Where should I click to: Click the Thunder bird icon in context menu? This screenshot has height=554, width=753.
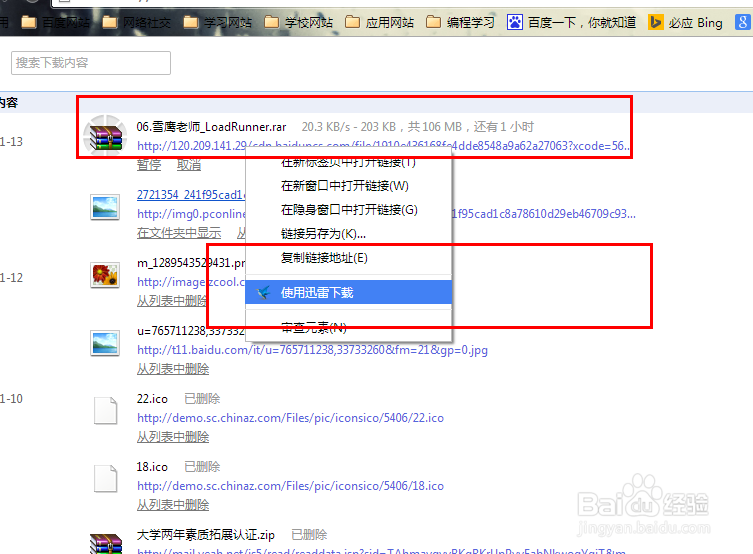click(263, 292)
